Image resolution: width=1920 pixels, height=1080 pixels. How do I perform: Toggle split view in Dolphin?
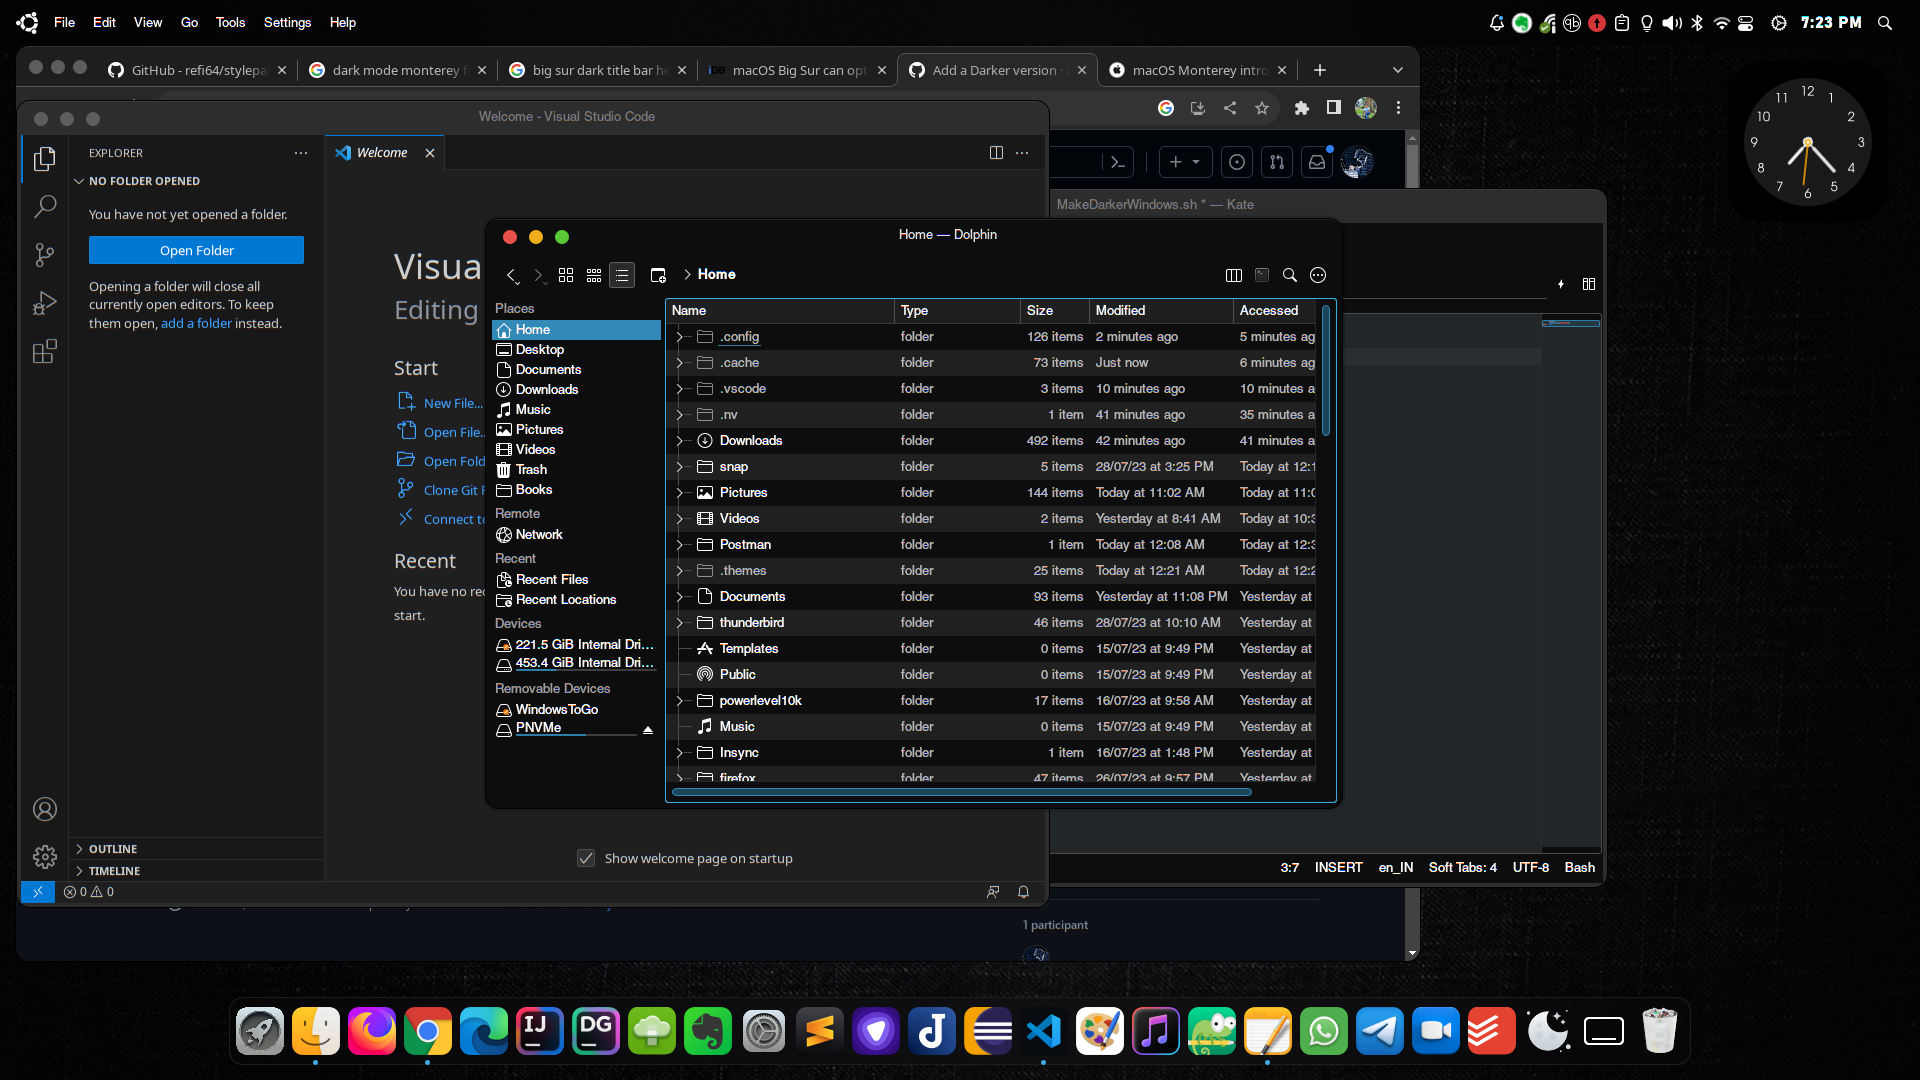(x=1233, y=275)
